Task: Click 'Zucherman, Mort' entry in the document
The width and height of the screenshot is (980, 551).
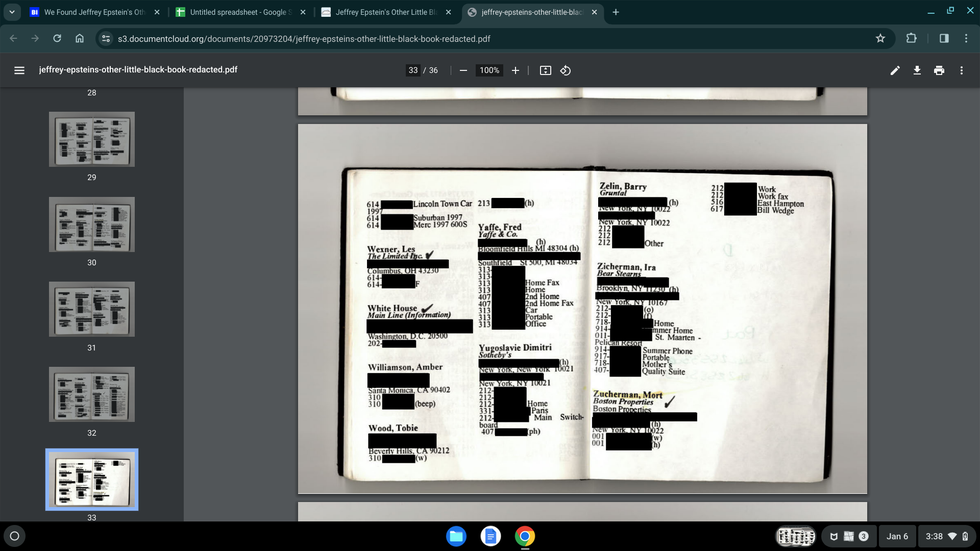Action: point(628,395)
